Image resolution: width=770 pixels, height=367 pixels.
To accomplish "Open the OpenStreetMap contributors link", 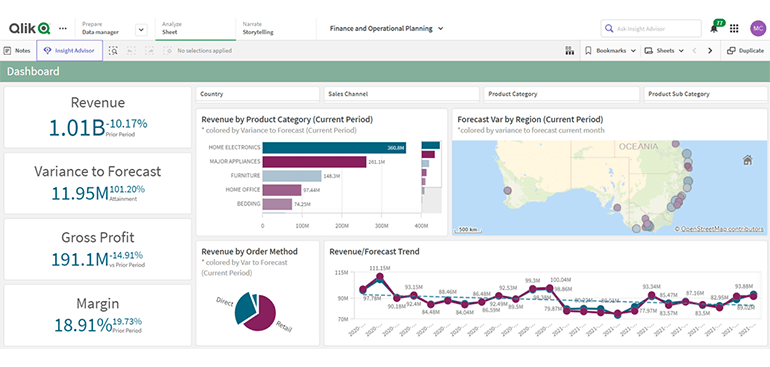I will point(722,229).
